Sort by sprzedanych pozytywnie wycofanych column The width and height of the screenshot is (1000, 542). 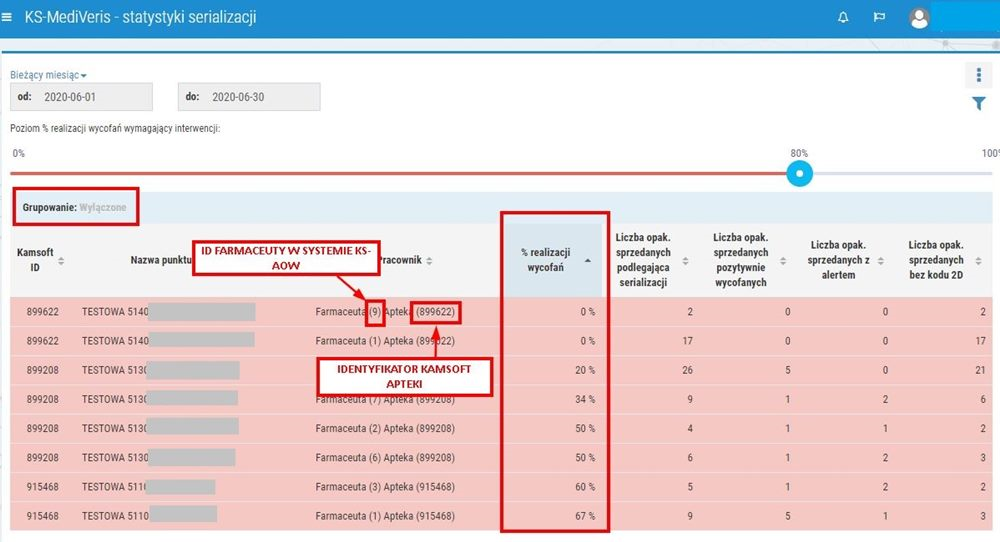click(783, 260)
